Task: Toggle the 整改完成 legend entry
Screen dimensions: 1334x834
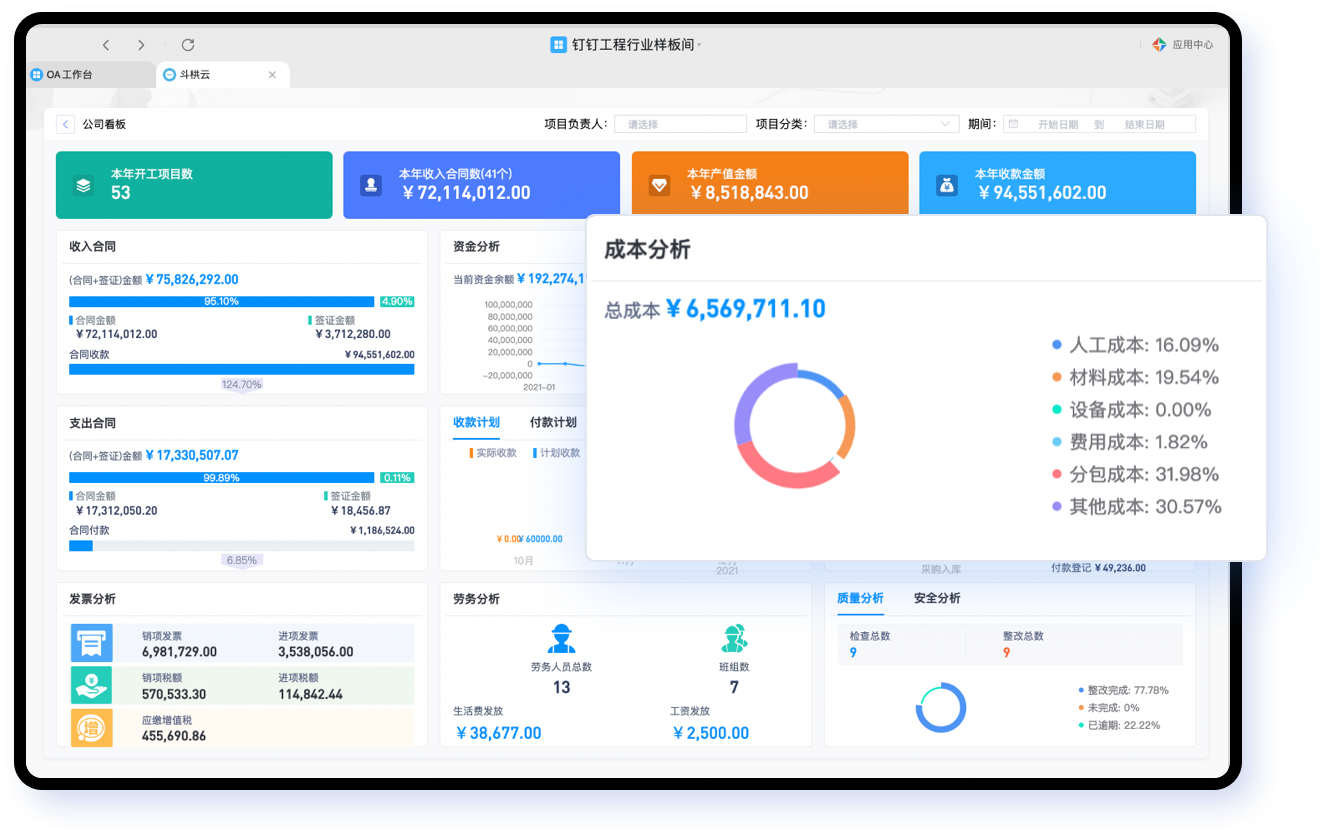Action: (1124, 690)
